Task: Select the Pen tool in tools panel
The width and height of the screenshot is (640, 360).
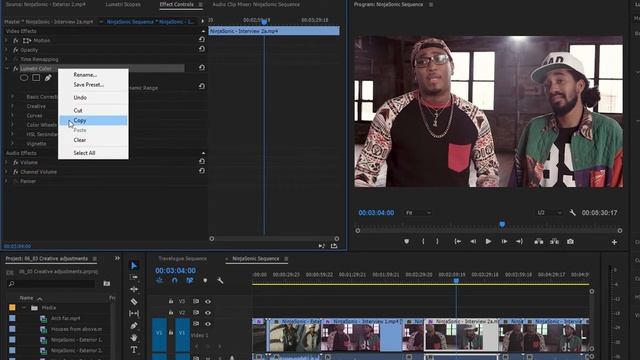Action: coord(134,325)
